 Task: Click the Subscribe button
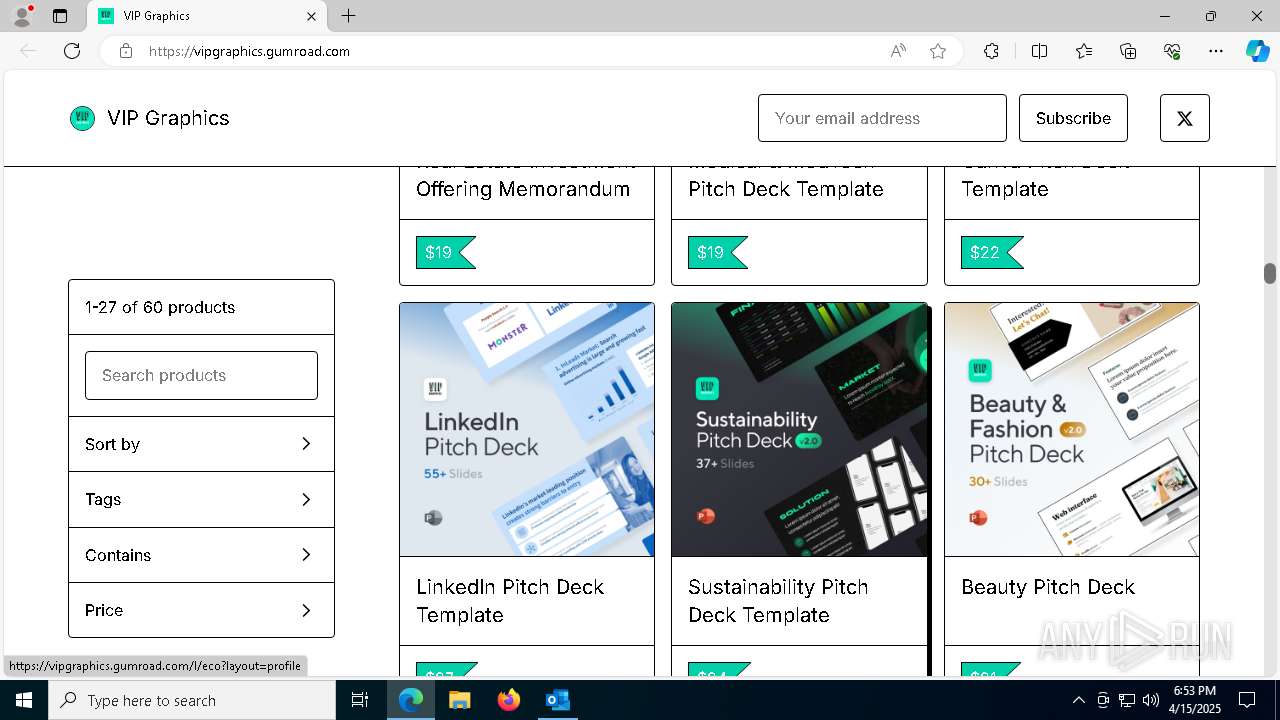[x=1073, y=118]
